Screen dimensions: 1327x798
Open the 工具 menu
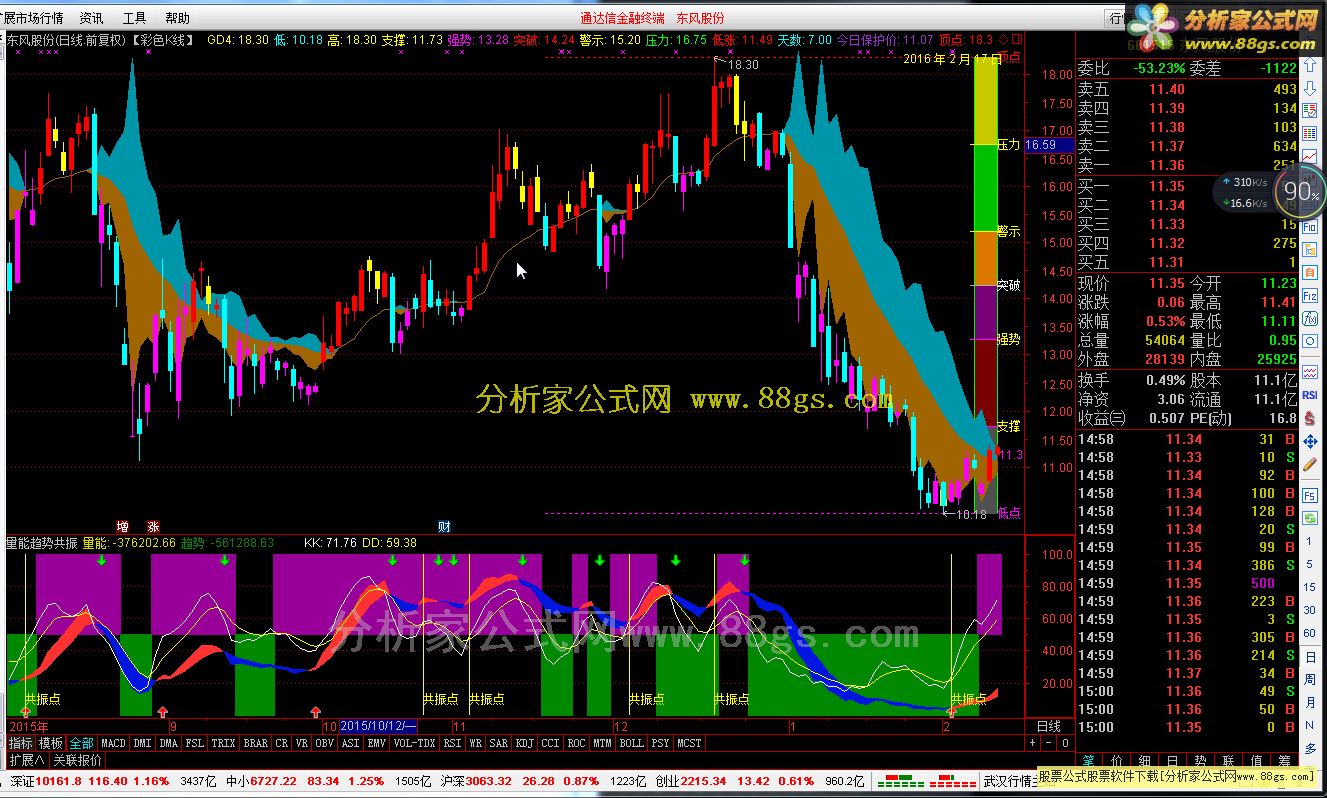click(134, 18)
